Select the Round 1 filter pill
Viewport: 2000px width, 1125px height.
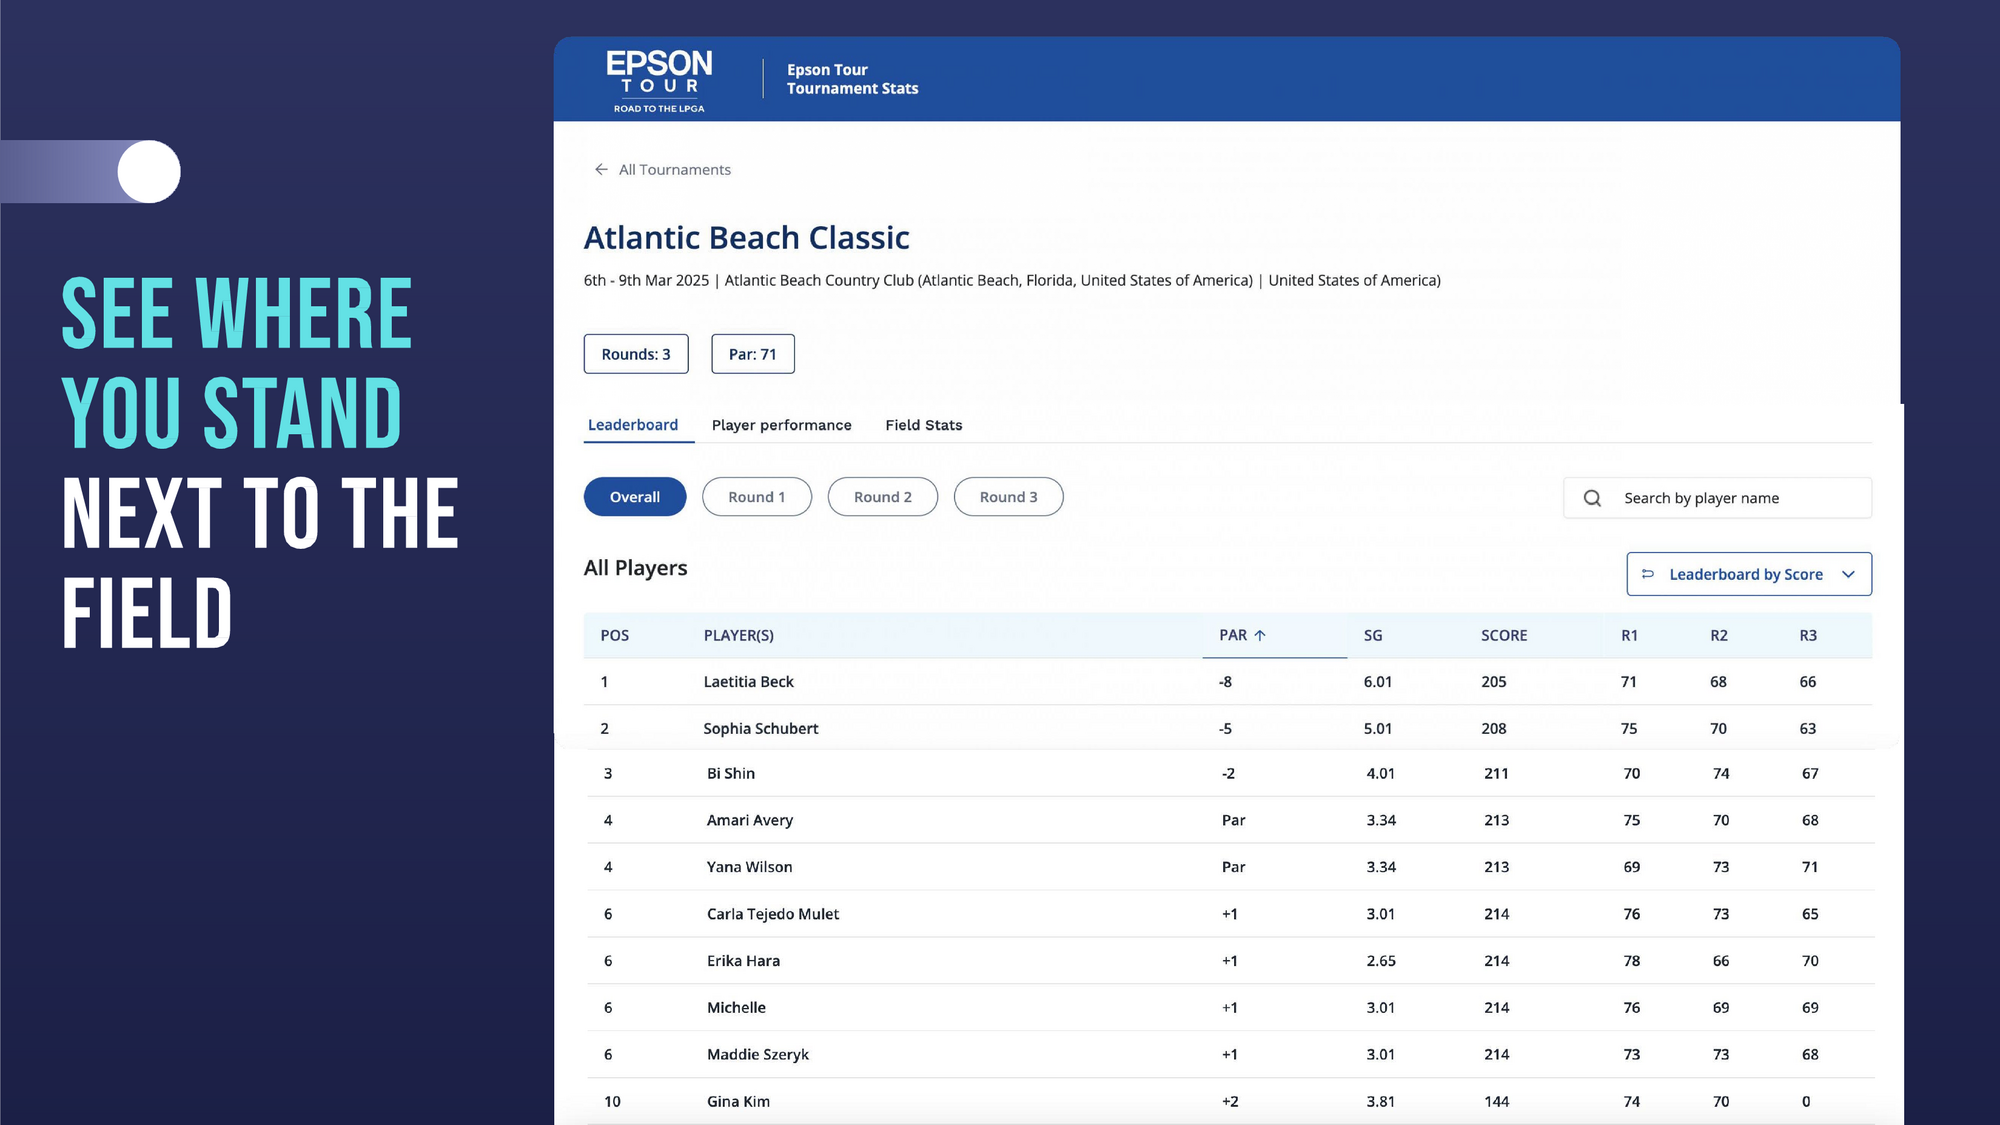[x=756, y=497]
